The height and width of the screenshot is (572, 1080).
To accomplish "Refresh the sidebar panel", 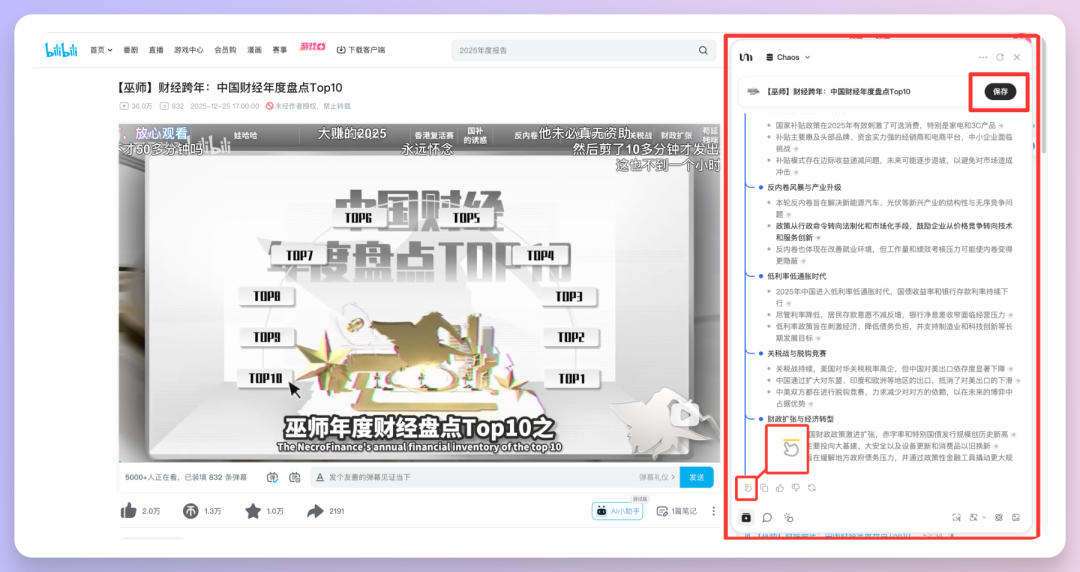I will tap(1000, 58).
